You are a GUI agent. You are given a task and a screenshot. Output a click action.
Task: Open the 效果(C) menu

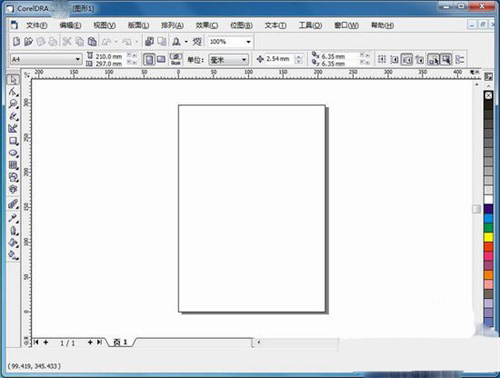click(207, 25)
